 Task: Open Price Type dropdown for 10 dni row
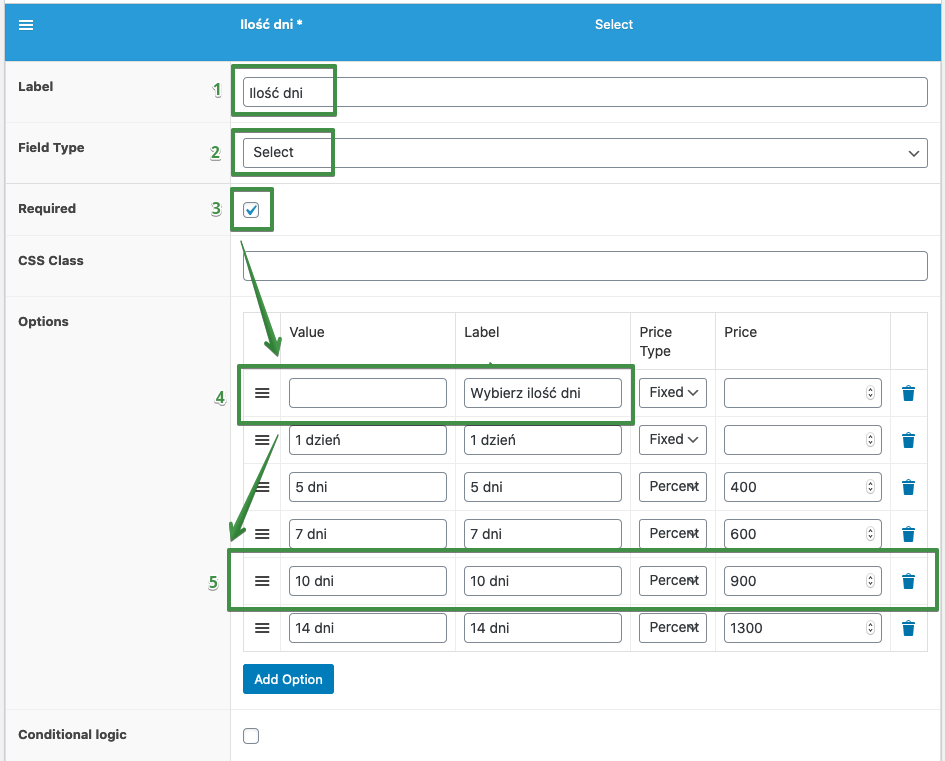pos(673,581)
